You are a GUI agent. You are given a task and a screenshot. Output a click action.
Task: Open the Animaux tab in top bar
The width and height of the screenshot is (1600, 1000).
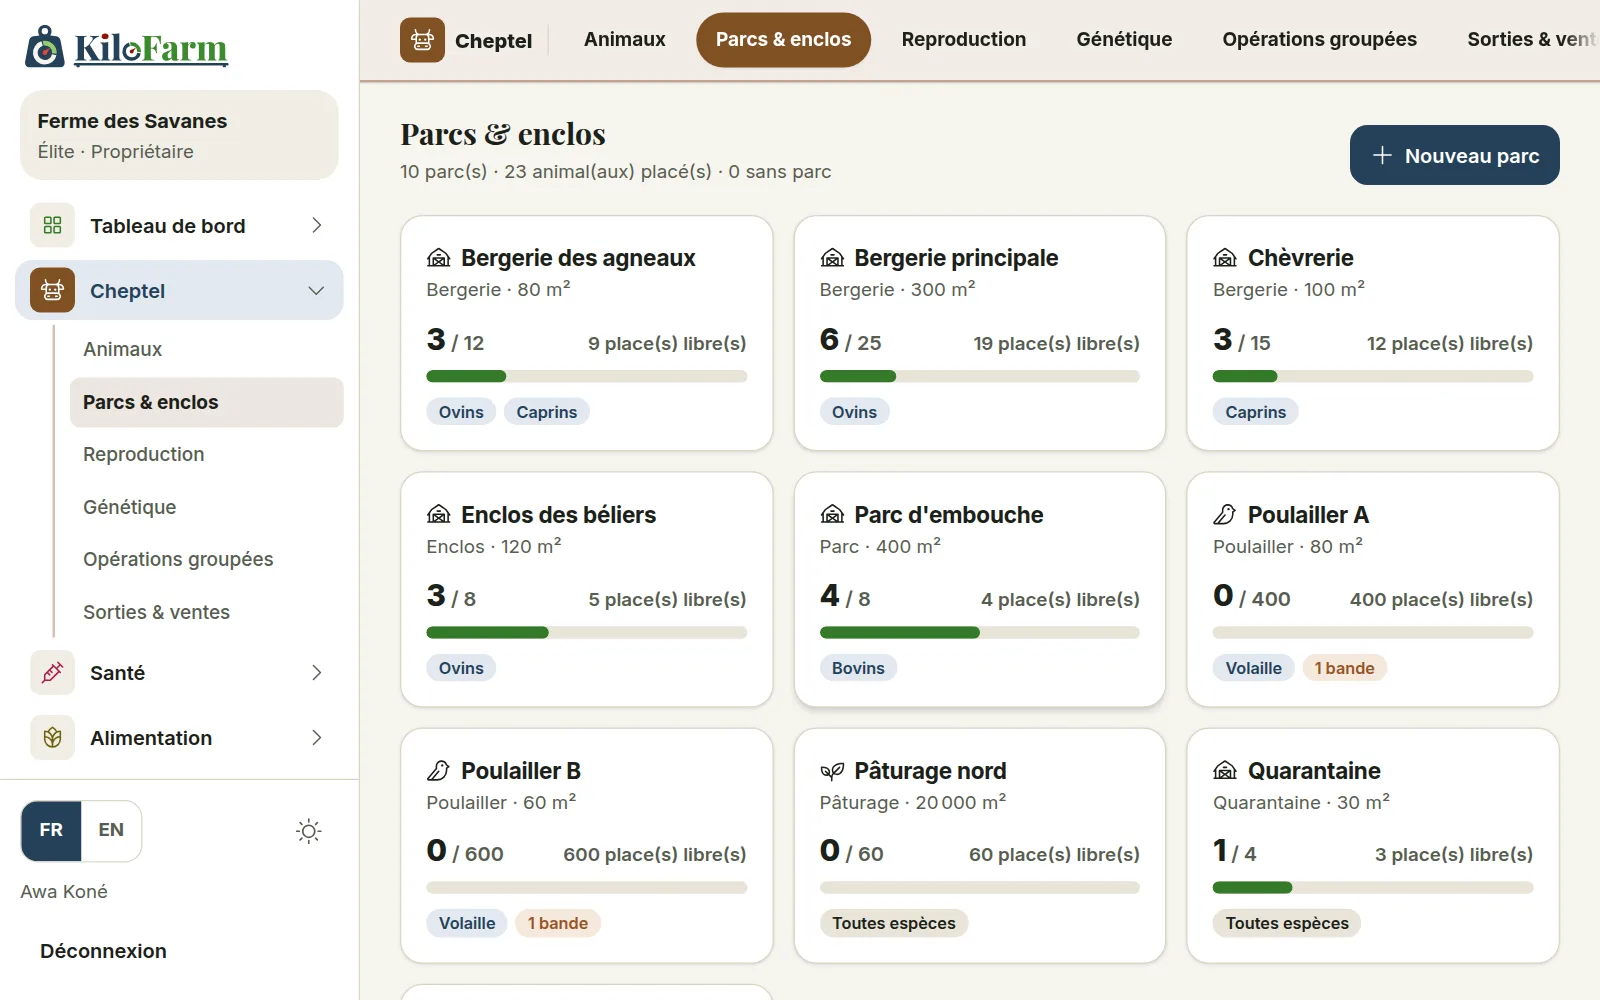pyautogui.click(x=625, y=40)
